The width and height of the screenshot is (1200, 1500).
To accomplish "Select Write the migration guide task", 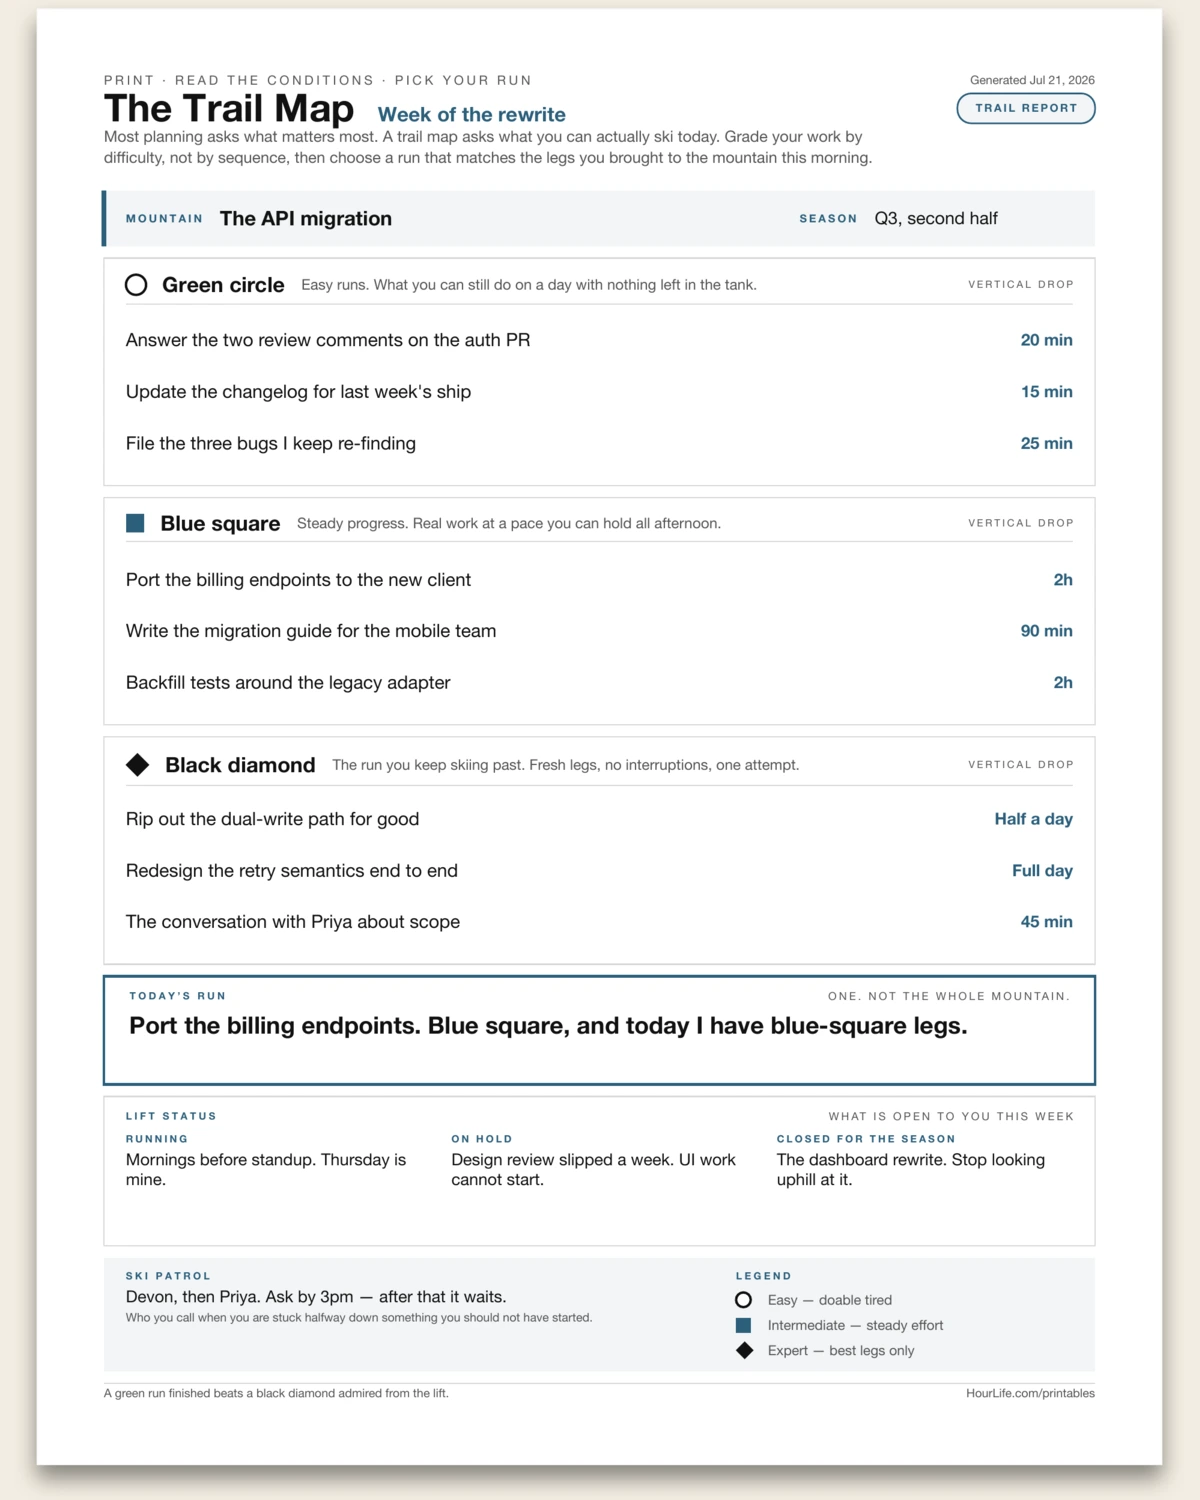I will (x=599, y=631).
